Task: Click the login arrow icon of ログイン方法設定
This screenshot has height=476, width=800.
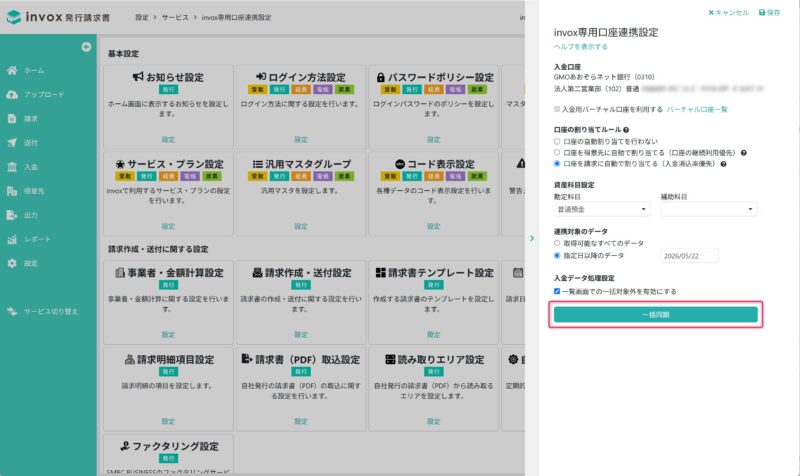Action: click(261, 77)
